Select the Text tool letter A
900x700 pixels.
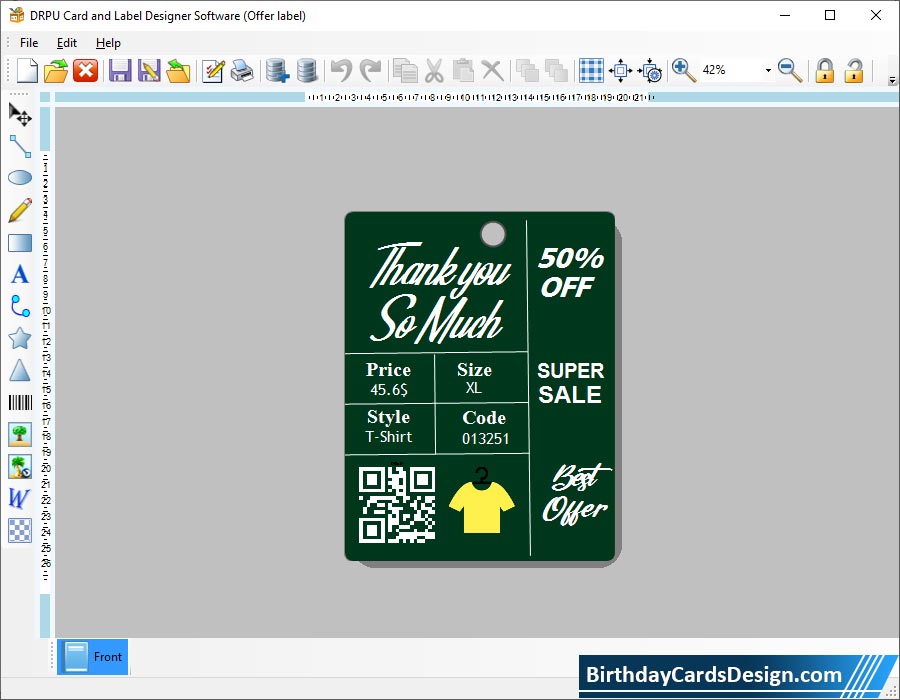point(20,274)
